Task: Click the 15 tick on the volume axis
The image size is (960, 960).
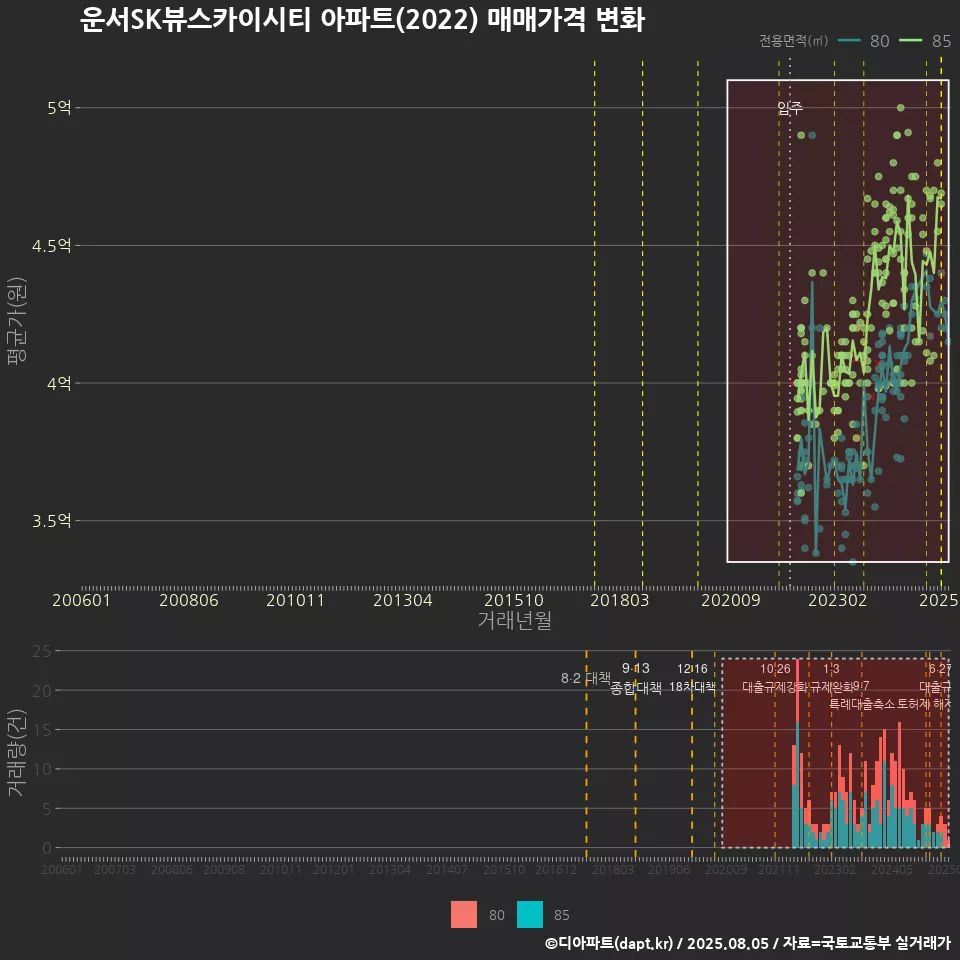Action: tap(42, 730)
